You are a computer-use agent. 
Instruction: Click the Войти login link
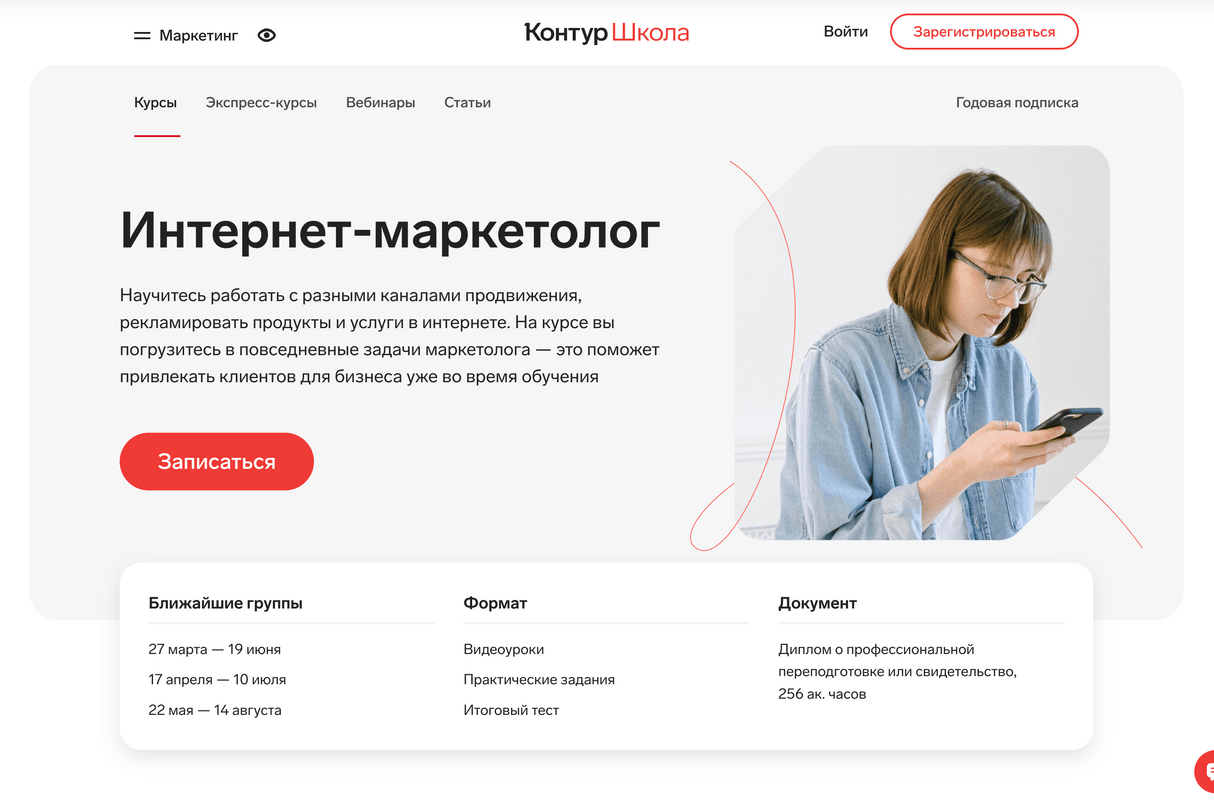(845, 32)
